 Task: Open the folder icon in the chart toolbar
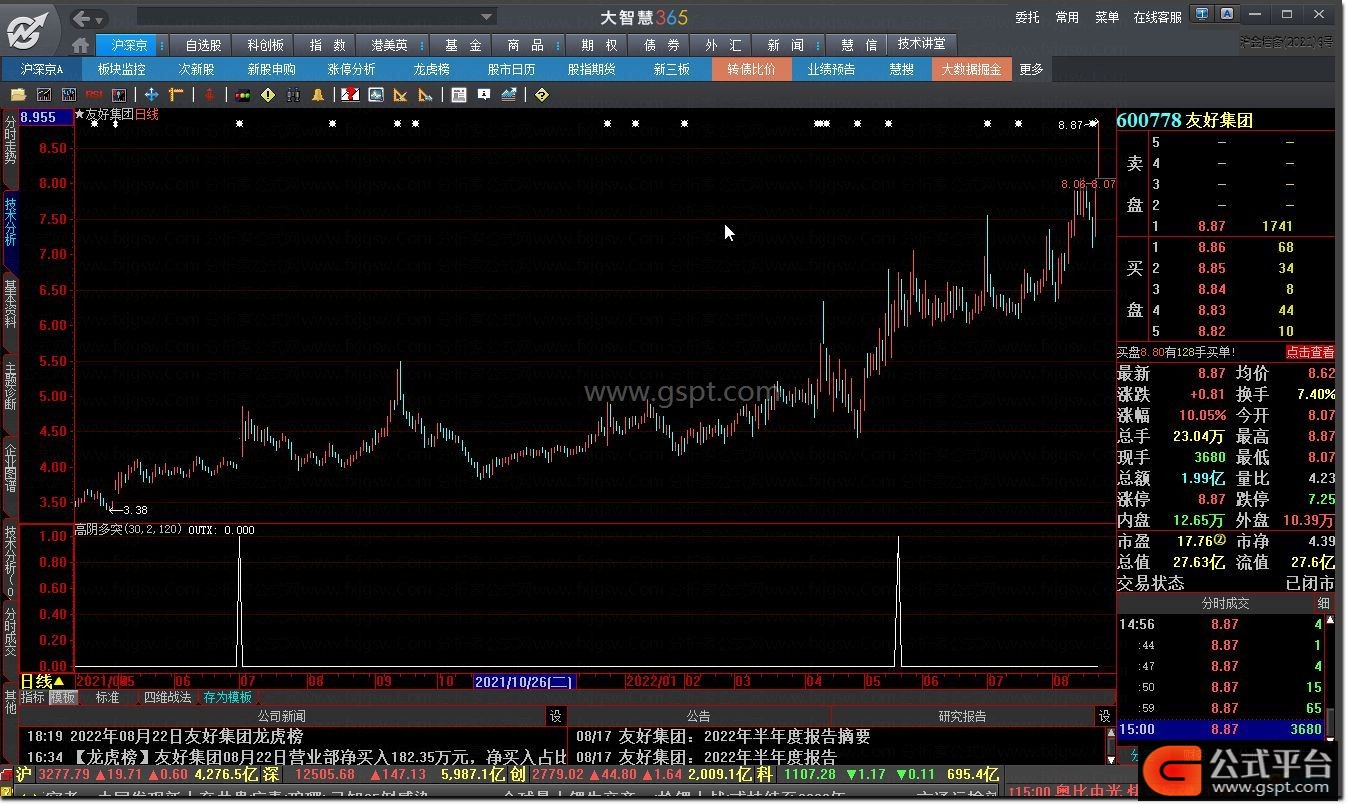[18, 95]
